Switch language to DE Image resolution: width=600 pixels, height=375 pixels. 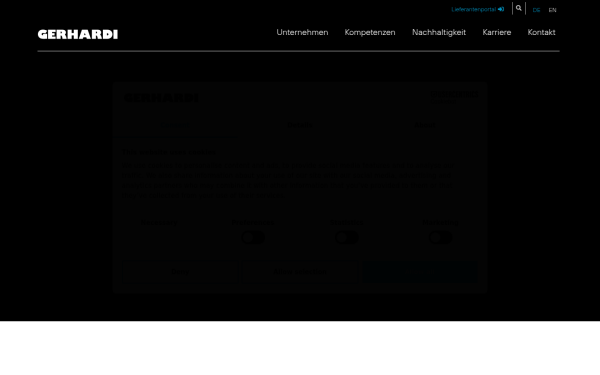coord(536,10)
